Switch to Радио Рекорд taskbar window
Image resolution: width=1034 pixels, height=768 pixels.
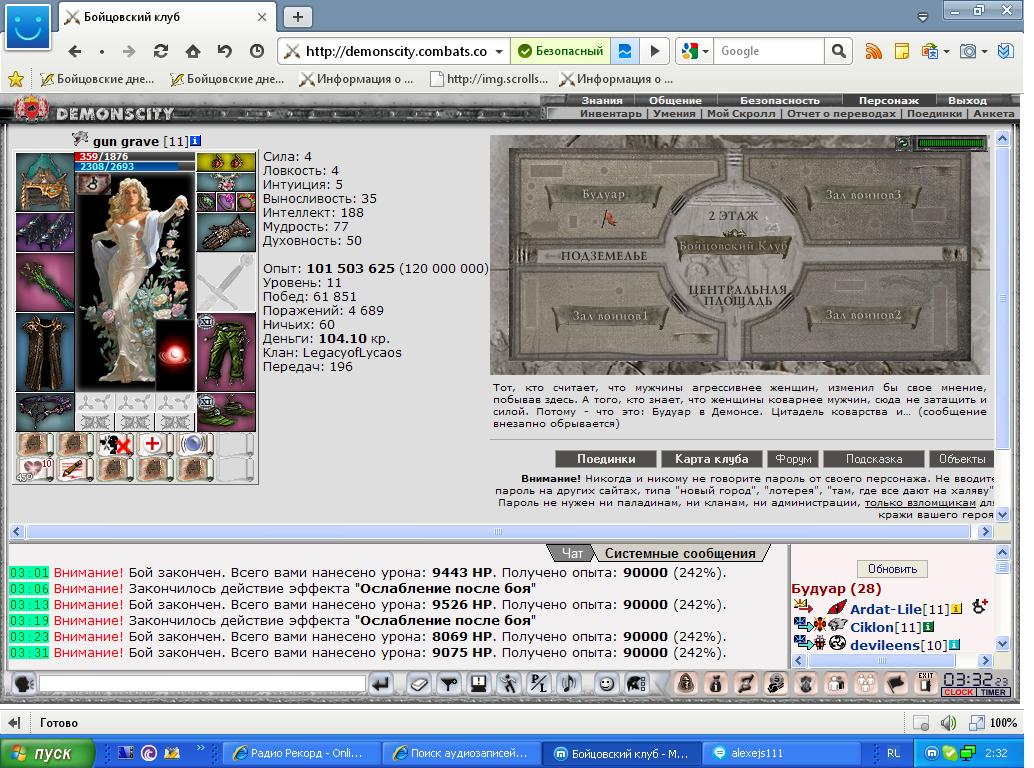(300, 753)
